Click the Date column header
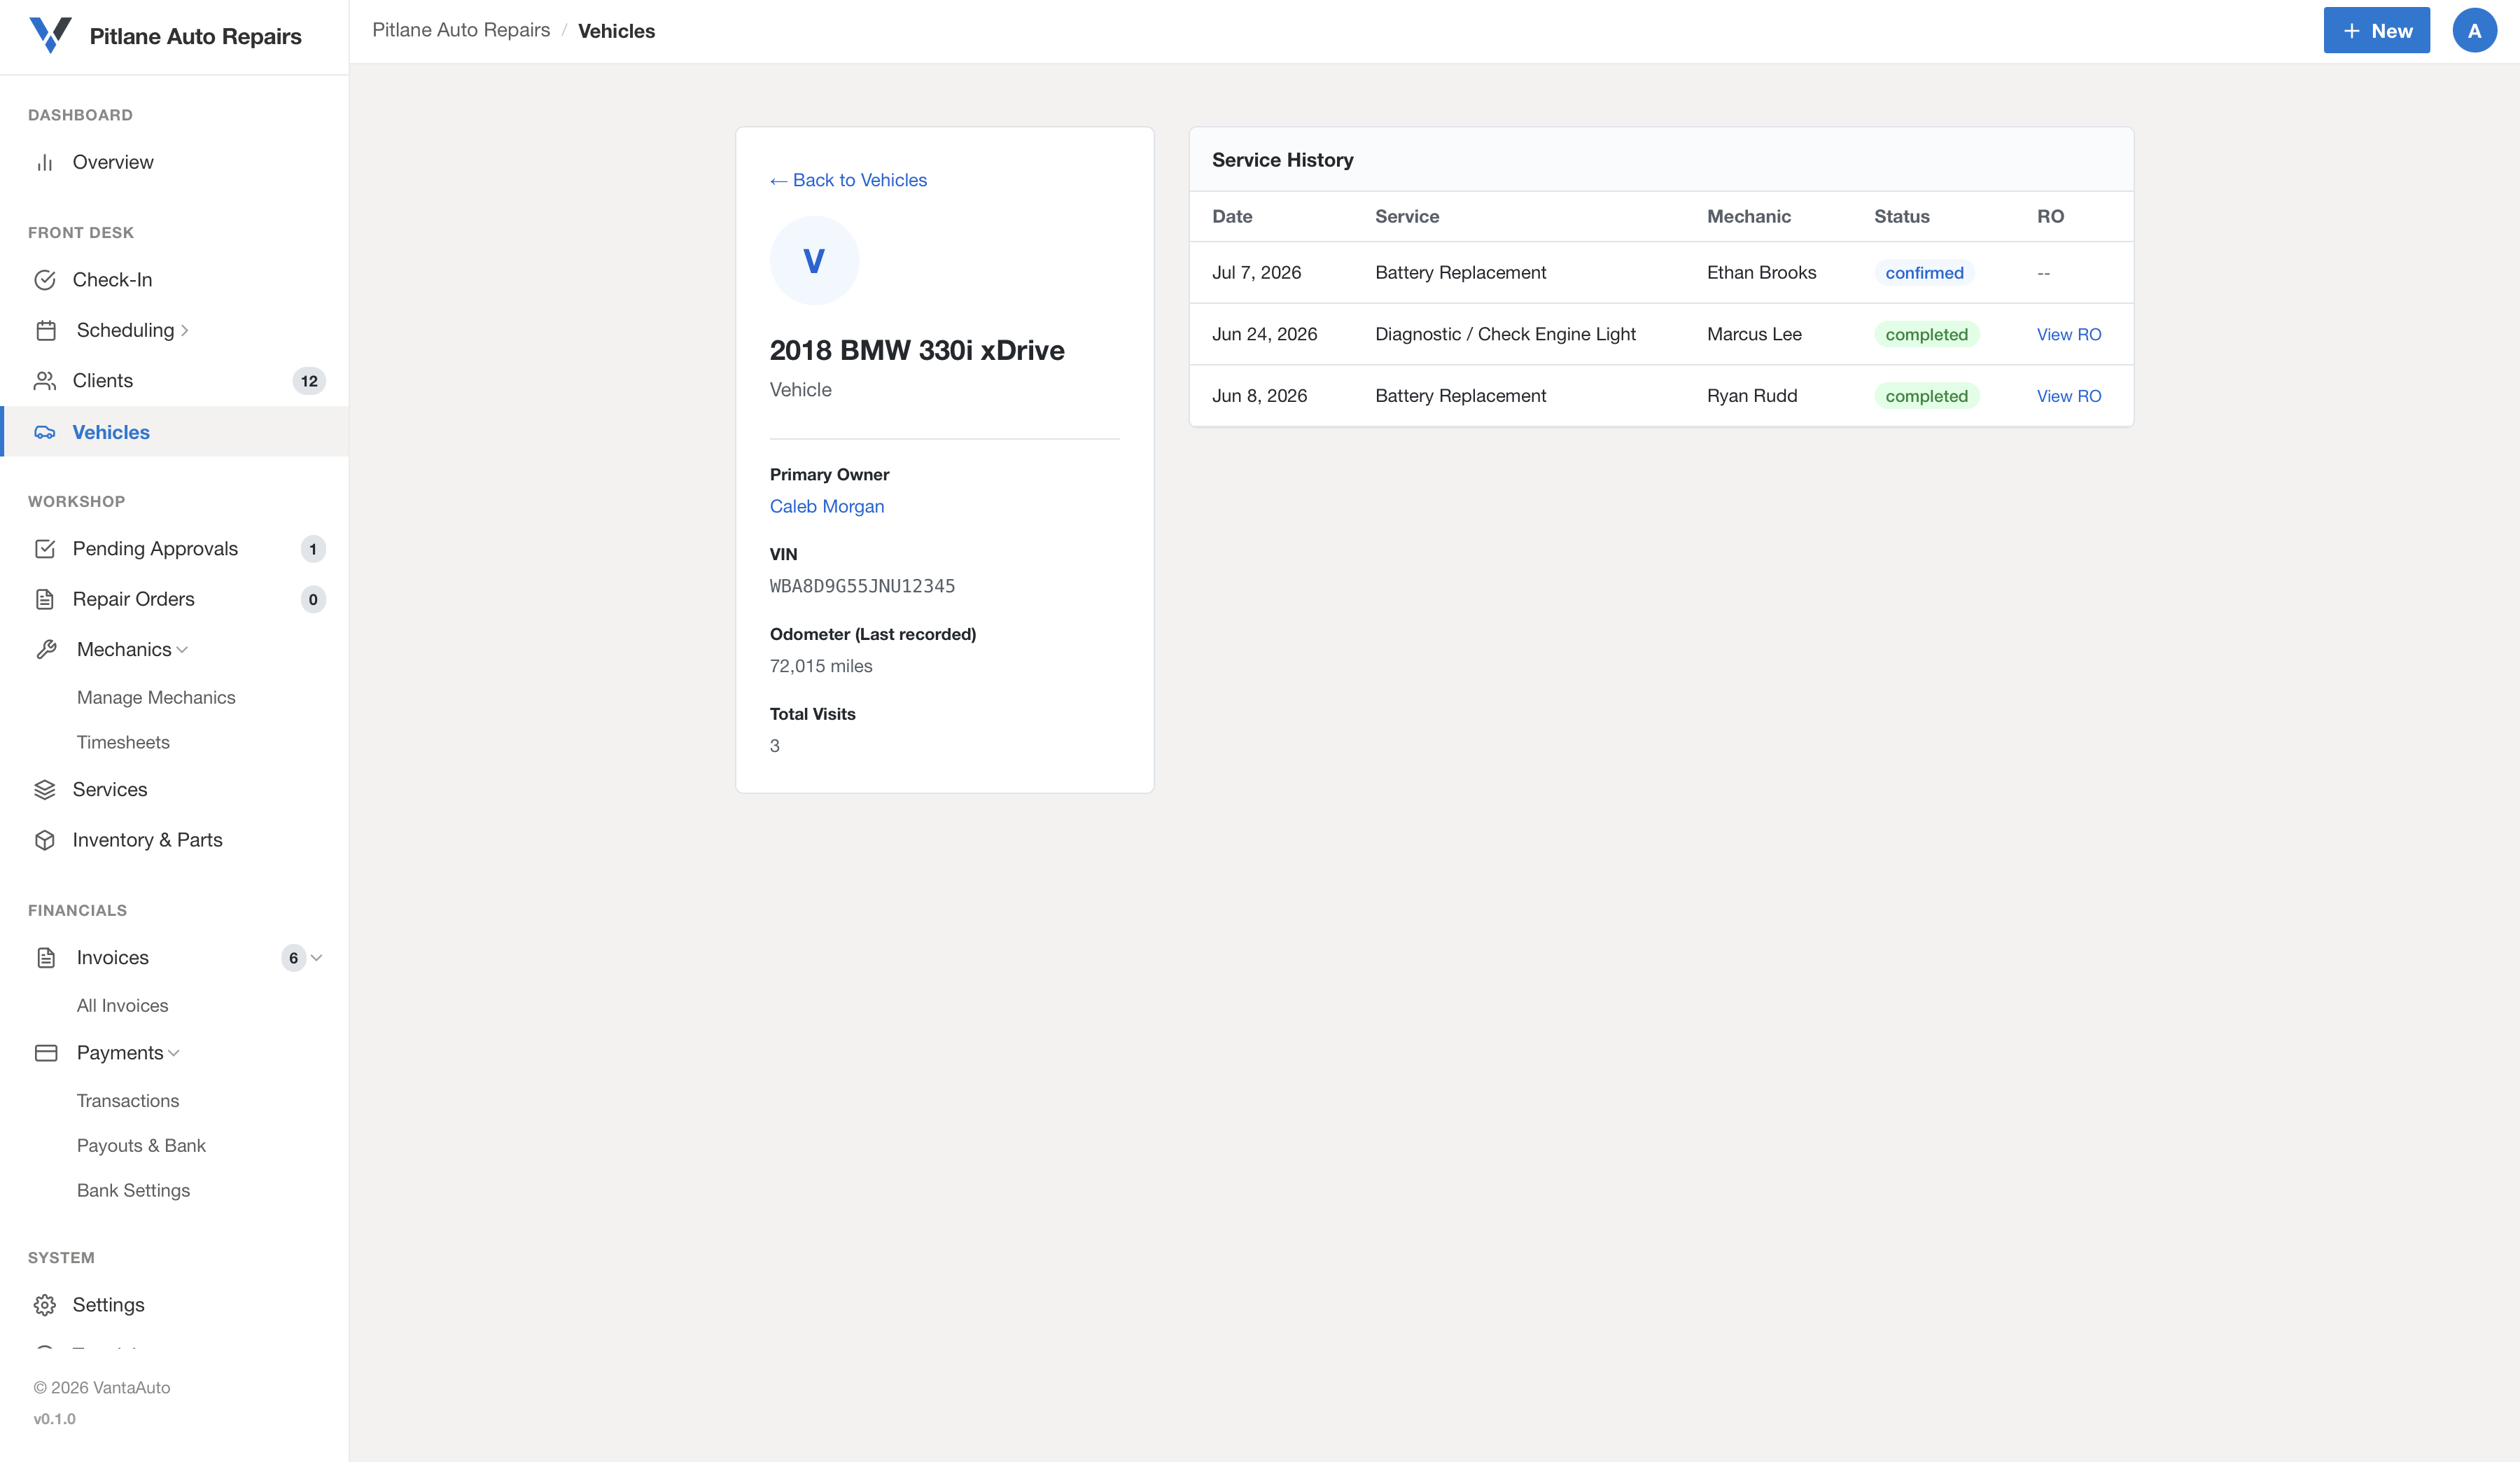The image size is (2520, 1462). coord(1232,217)
